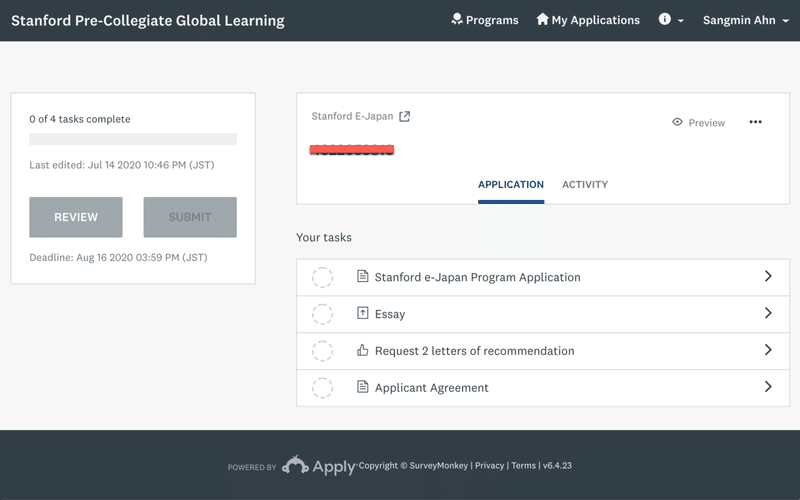Switch to the ACTIVITY tab
Viewport: 800px width, 500px height.
click(x=585, y=185)
